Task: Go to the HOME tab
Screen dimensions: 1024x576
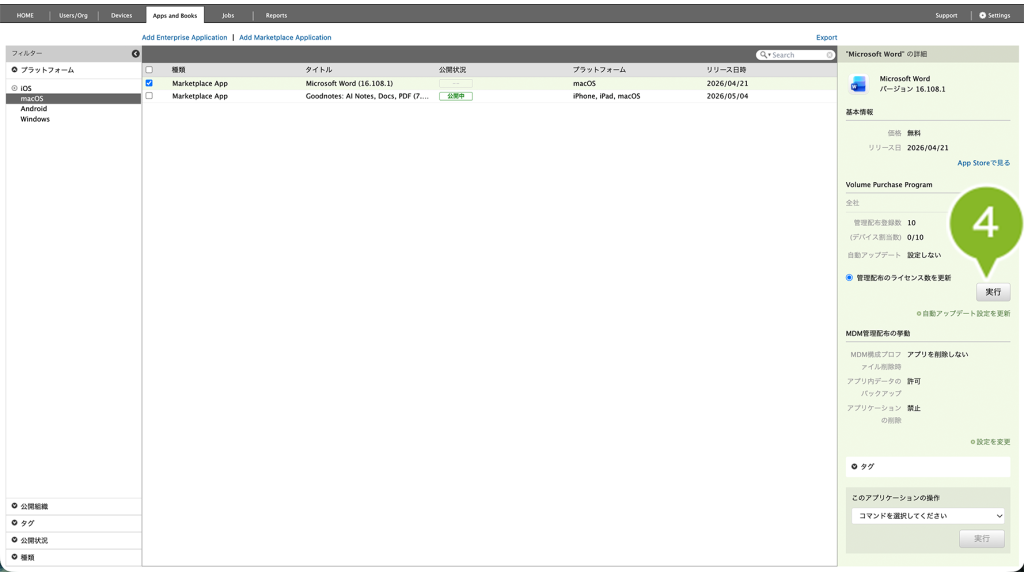Action: pos(25,15)
